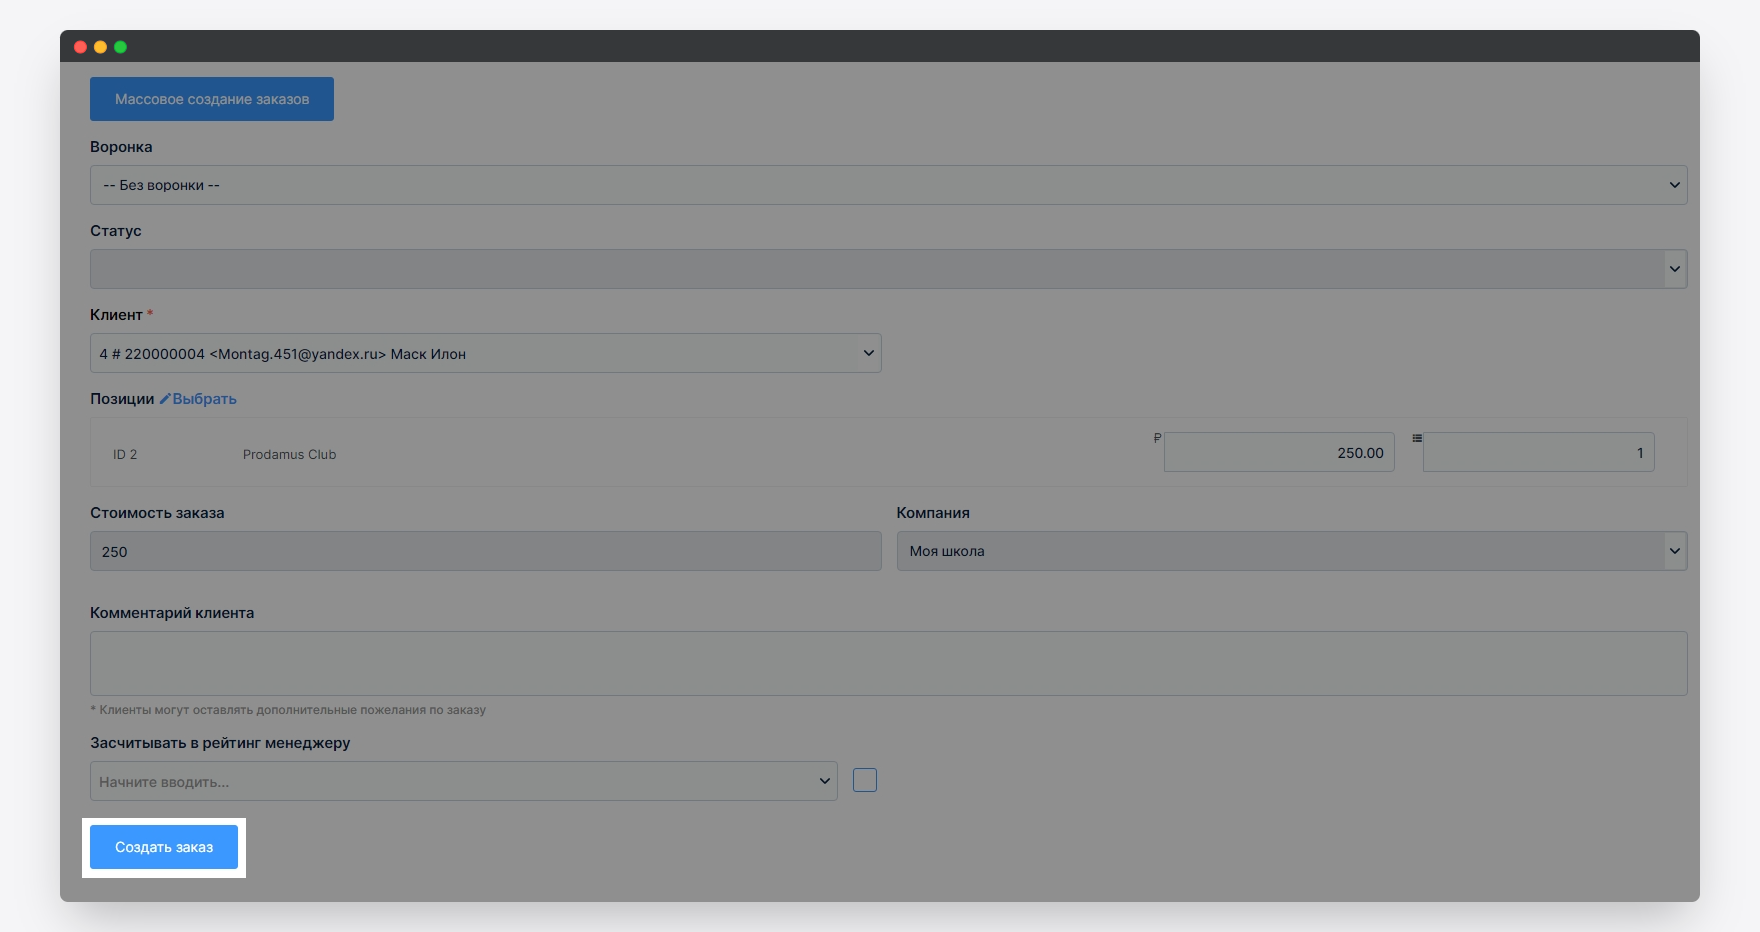Tick the checkbox next to the manager field

(864, 780)
